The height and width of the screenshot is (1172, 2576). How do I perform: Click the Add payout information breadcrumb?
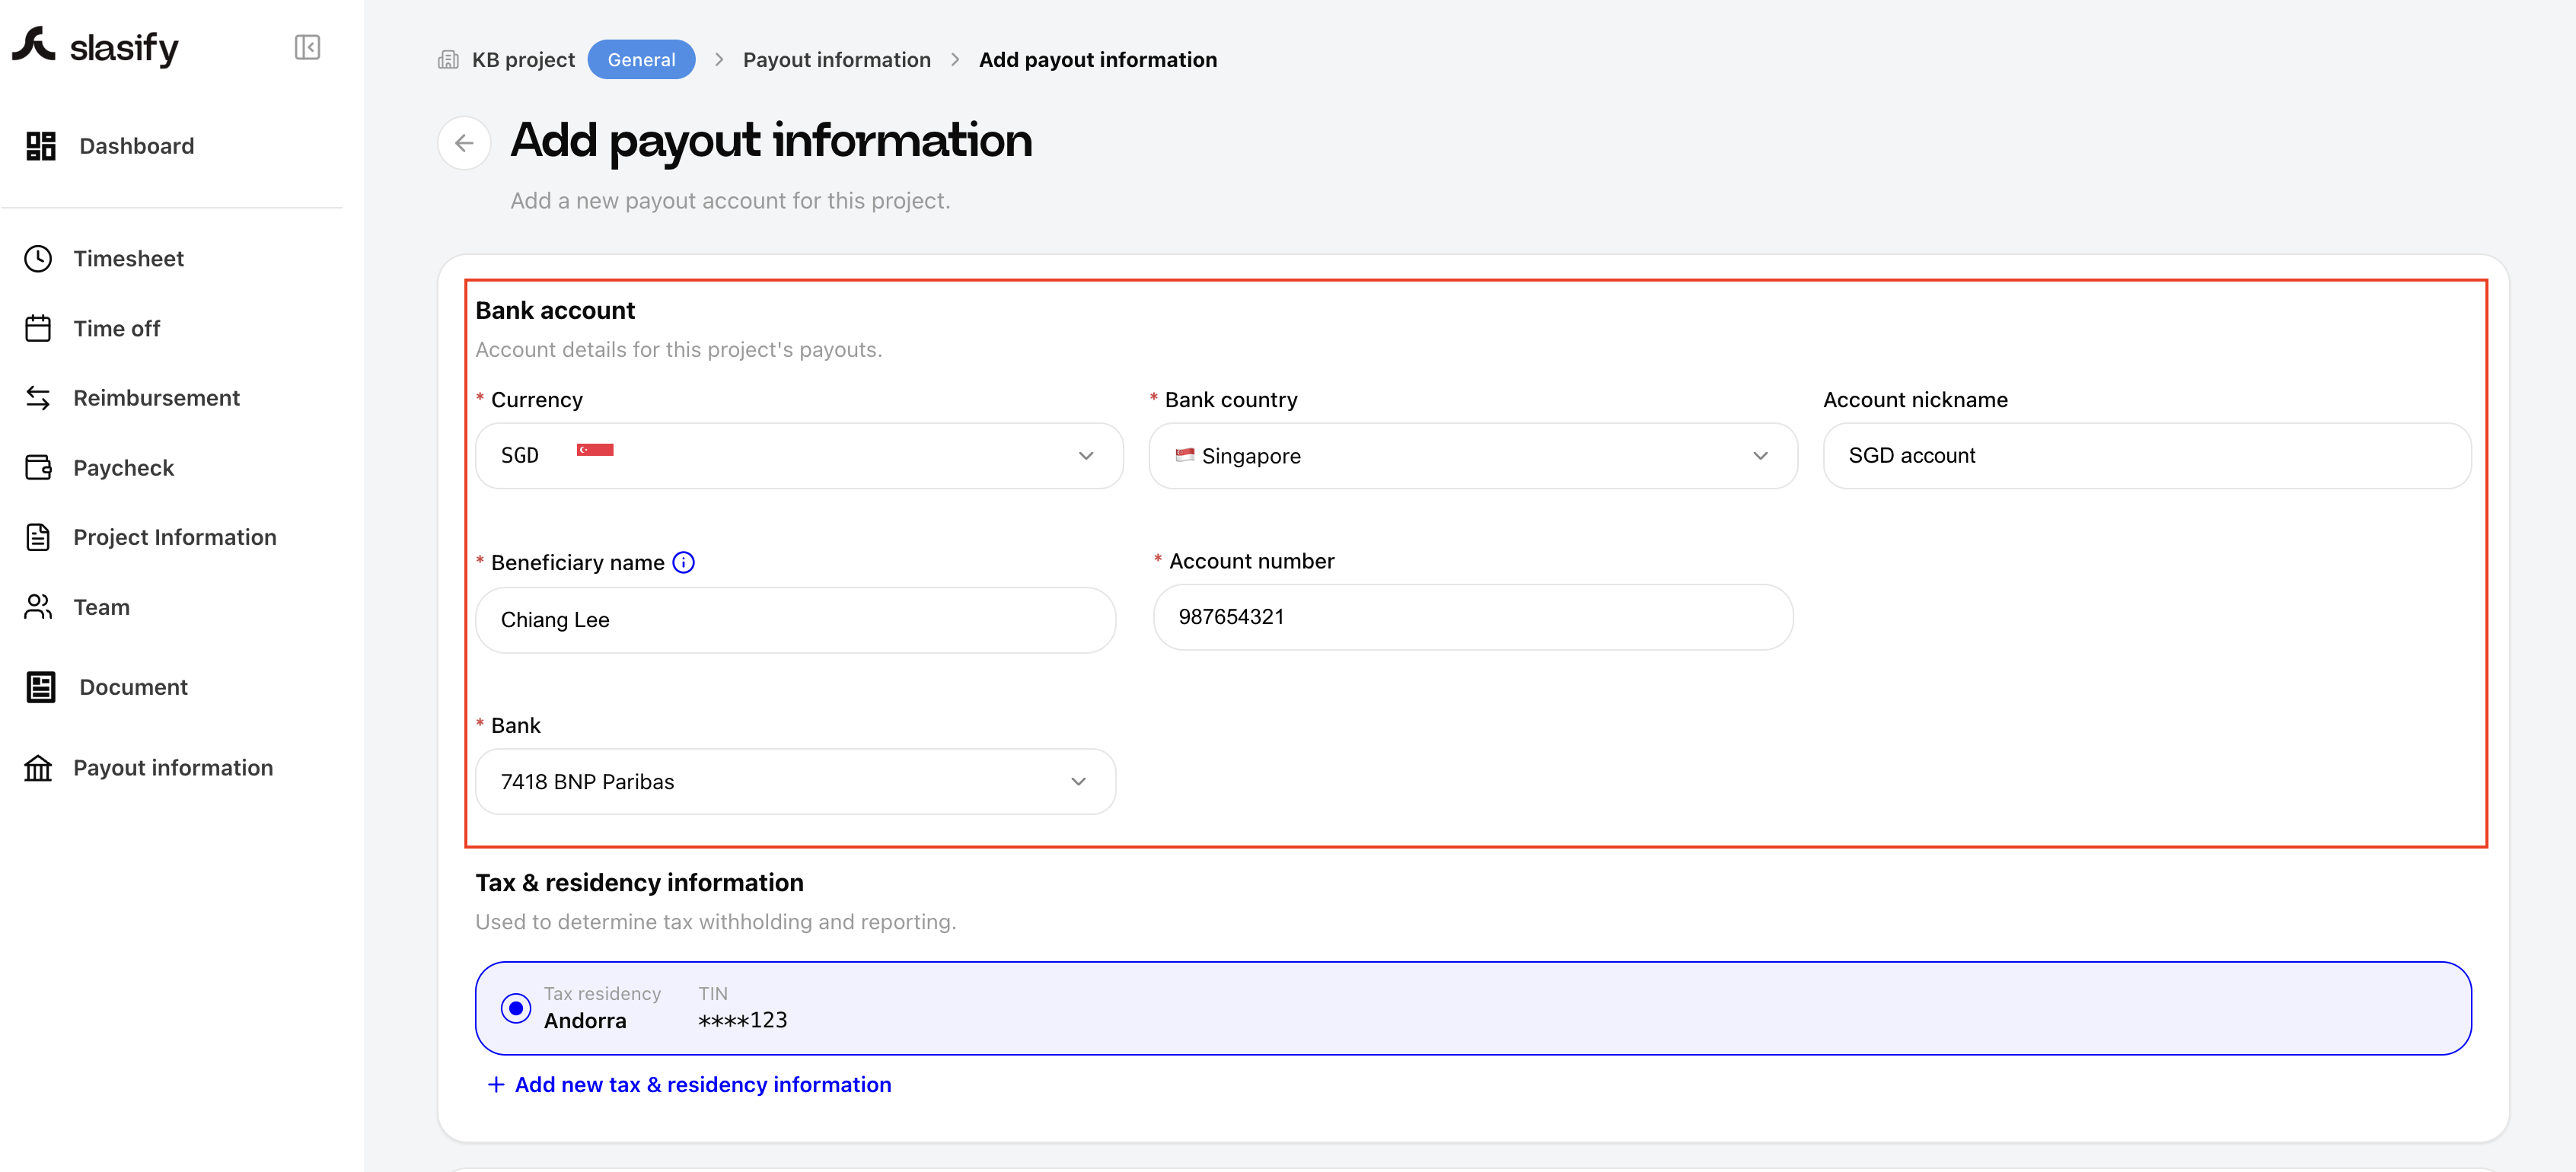pos(1097,60)
